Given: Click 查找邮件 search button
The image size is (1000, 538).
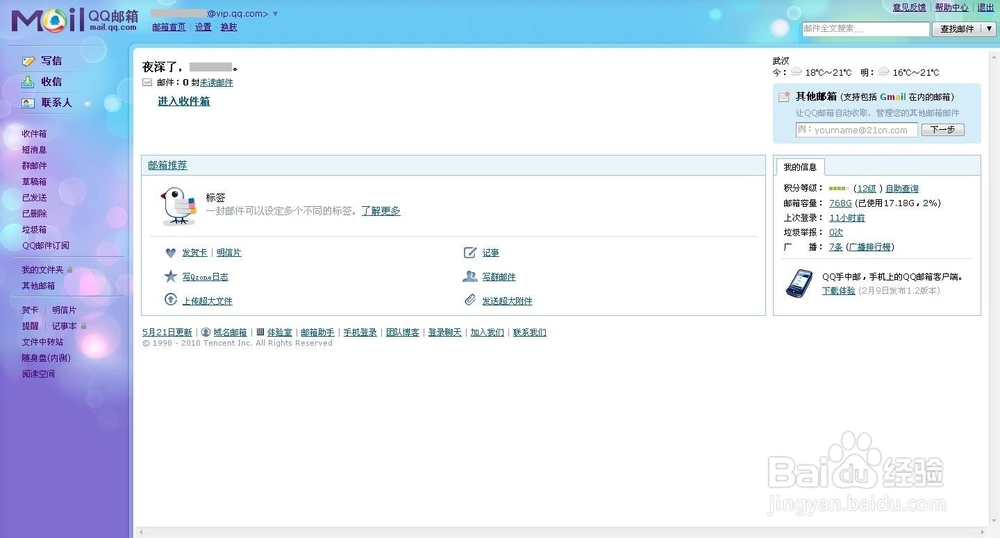Looking at the screenshot, I should 957,29.
